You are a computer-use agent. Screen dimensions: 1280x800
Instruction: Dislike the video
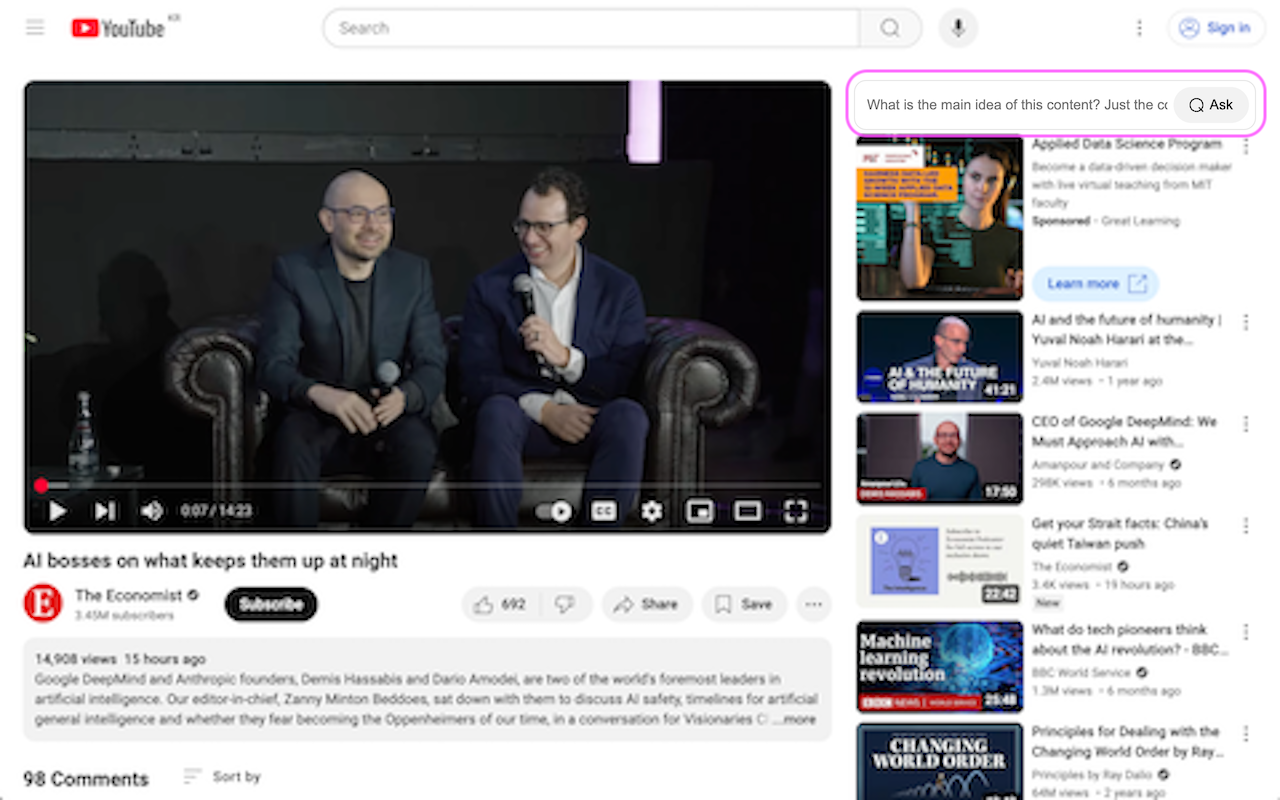(x=566, y=604)
